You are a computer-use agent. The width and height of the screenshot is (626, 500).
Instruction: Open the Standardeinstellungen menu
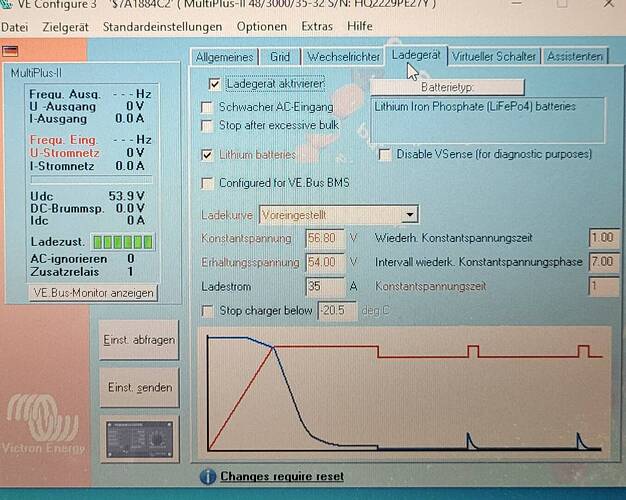coord(162,27)
